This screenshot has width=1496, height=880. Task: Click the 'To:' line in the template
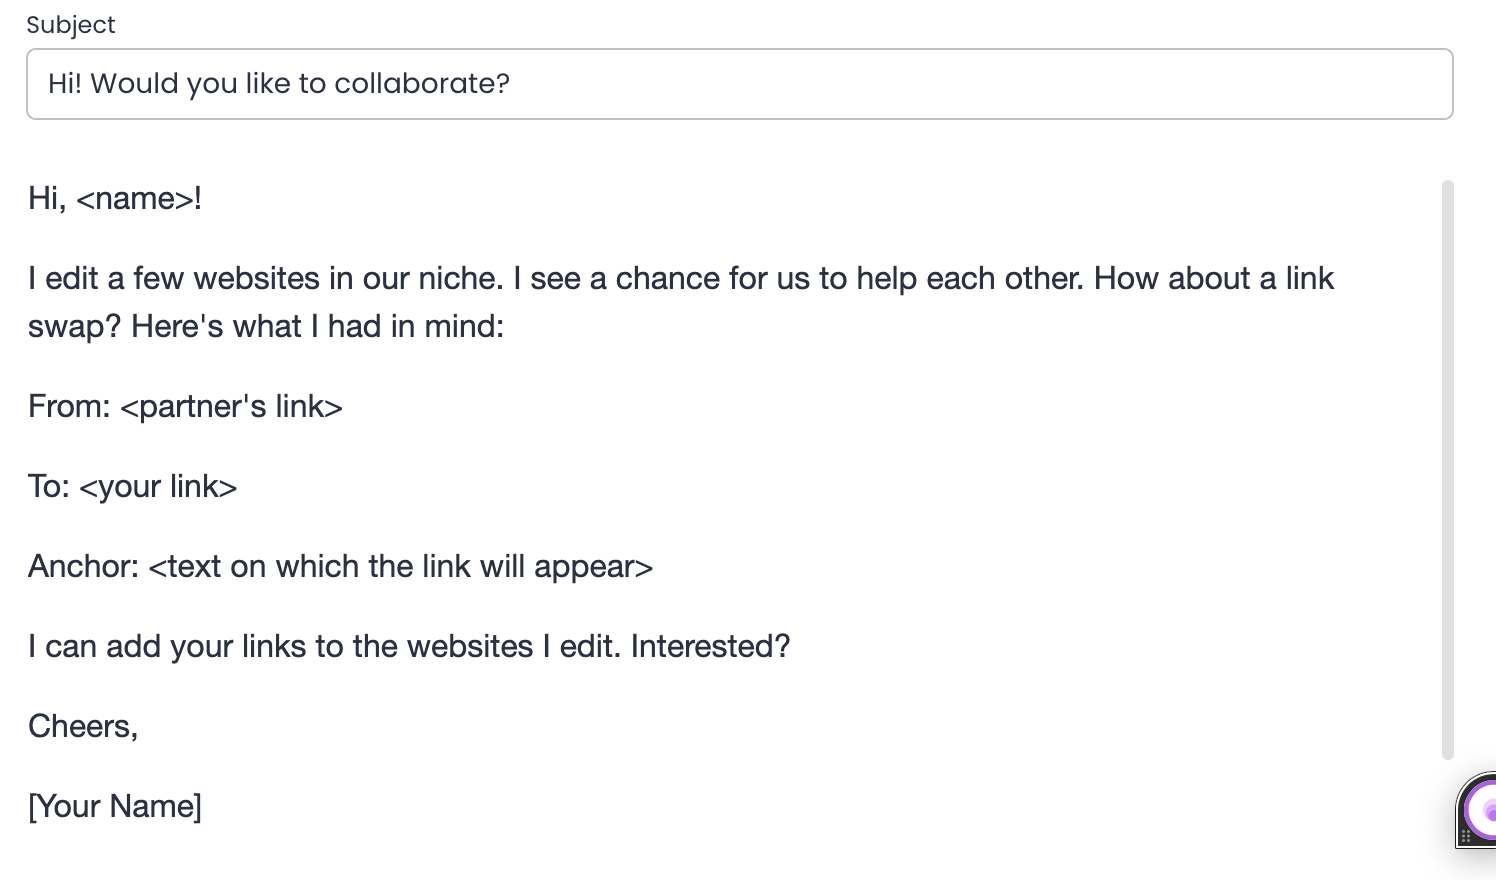[132, 486]
